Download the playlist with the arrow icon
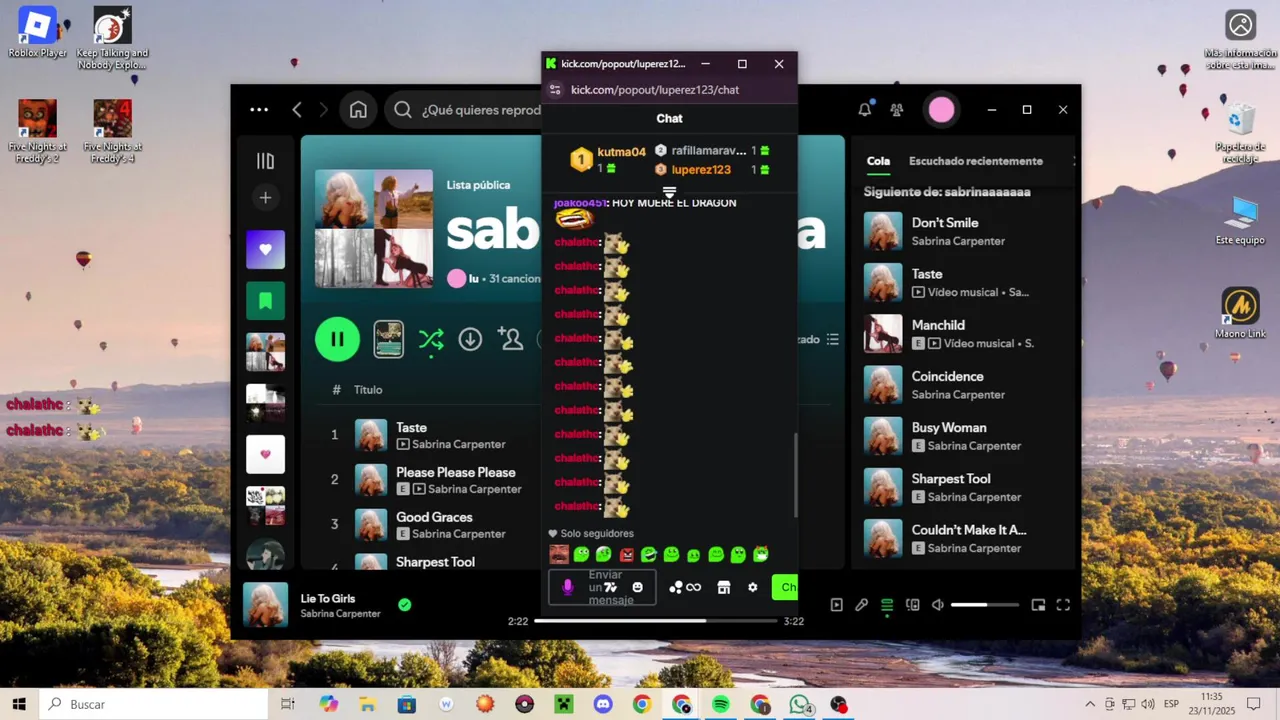Viewport: 1280px width, 720px height. [470, 339]
